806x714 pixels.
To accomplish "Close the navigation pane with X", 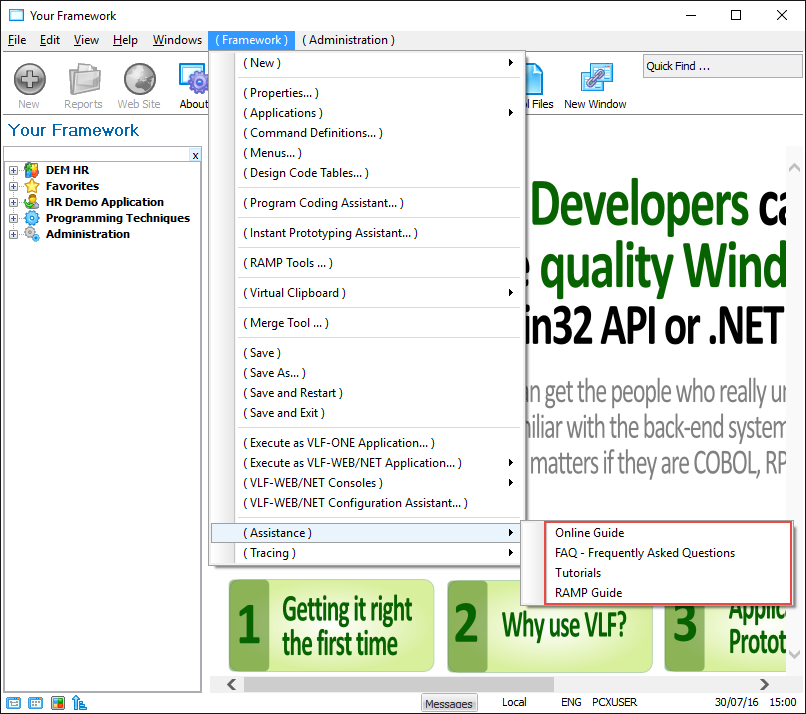I will [x=195, y=155].
